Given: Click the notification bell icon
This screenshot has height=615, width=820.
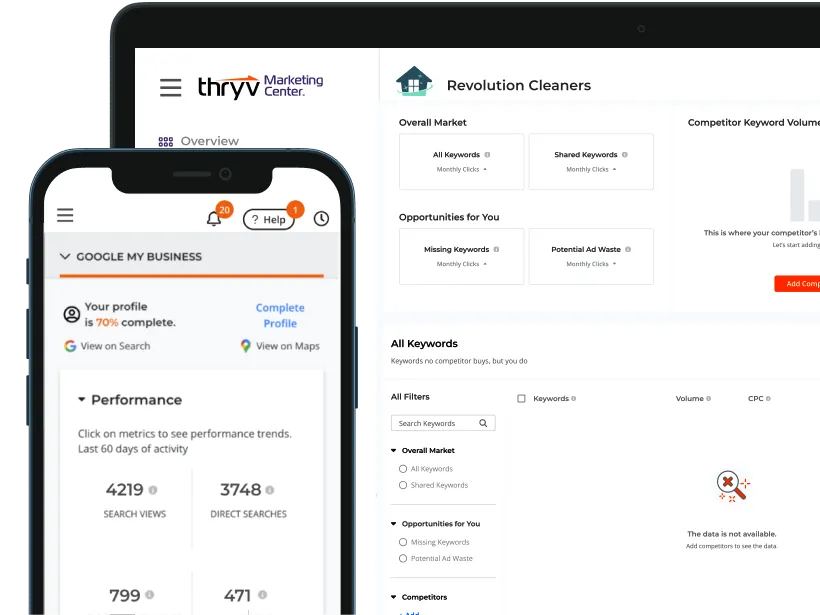Looking at the screenshot, I should point(213,216).
